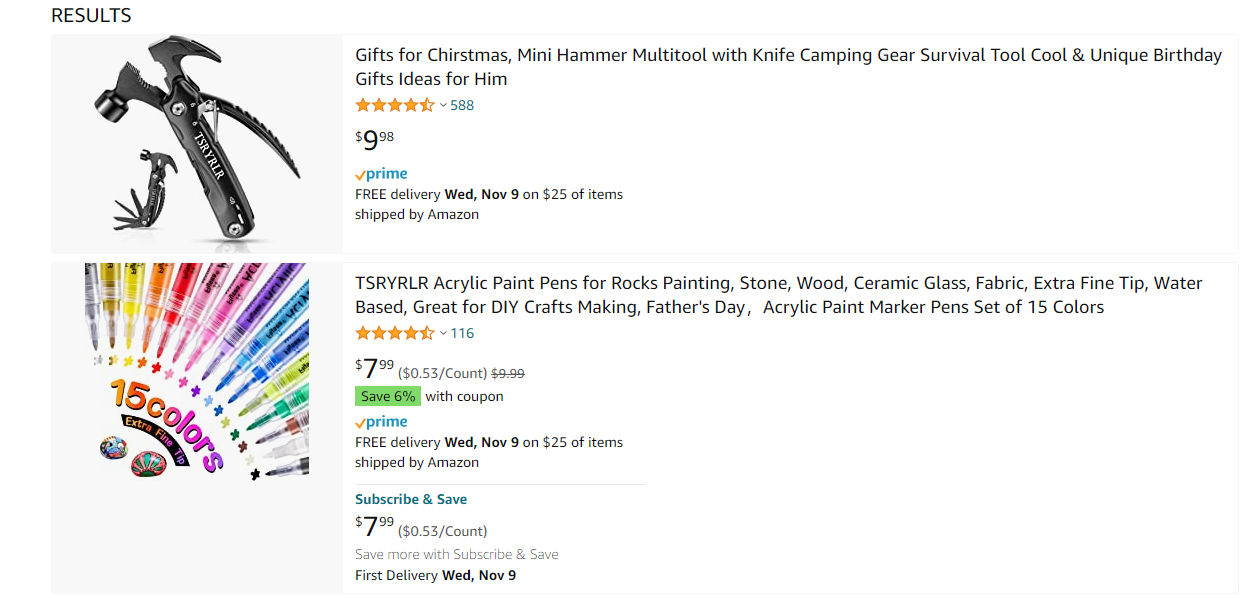Click the Prime logo under the hammer listing
The image size is (1252, 598).
[x=381, y=174]
